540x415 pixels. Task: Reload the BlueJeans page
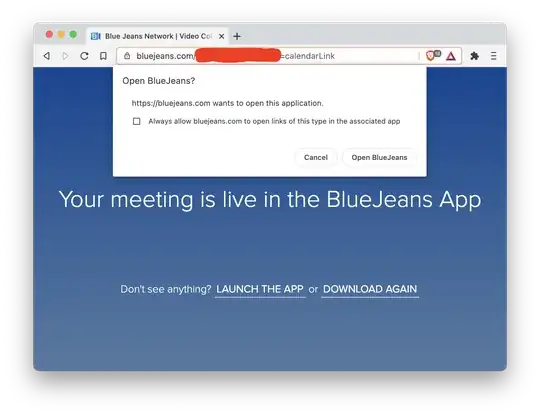pos(84,56)
